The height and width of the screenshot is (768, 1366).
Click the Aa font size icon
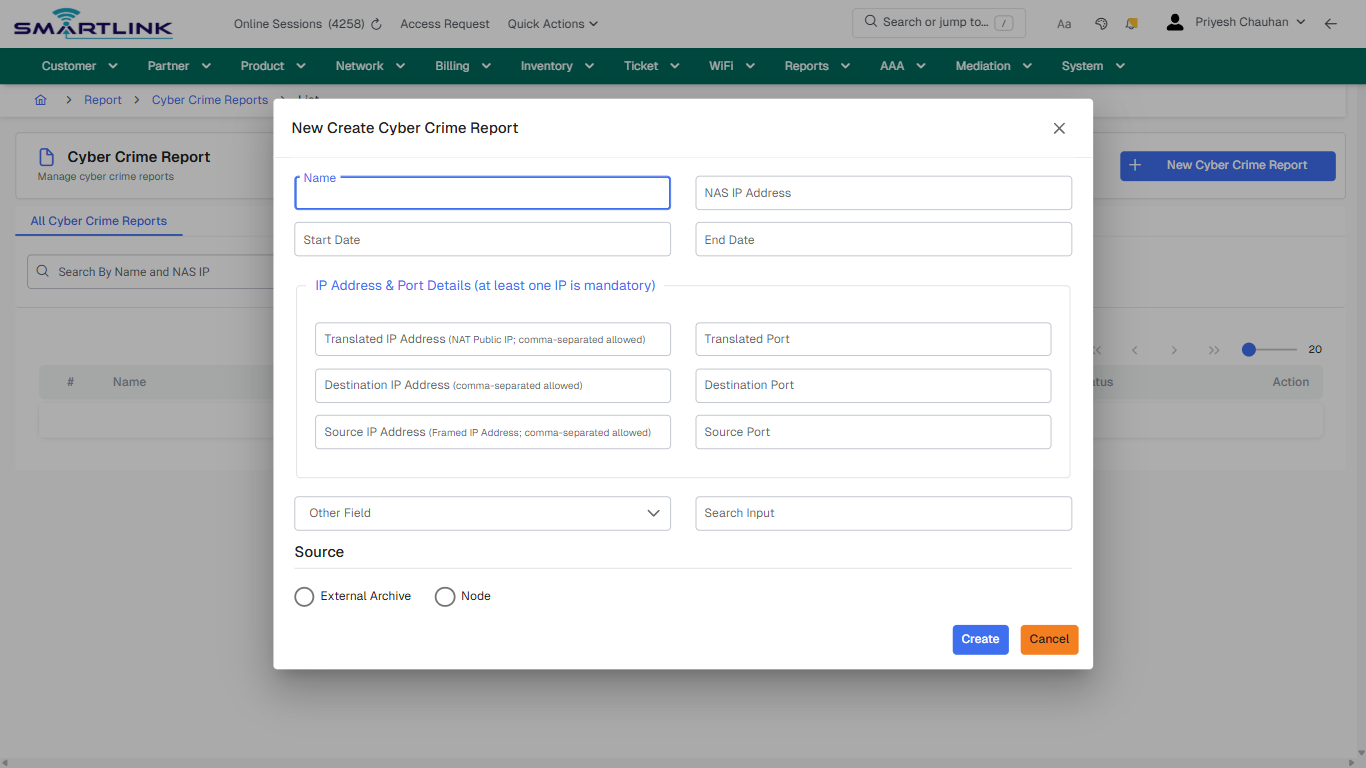[1064, 23]
